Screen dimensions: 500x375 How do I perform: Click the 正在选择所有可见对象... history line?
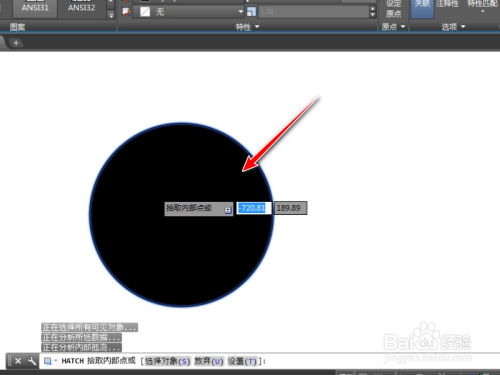pyautogui.click(x=90, y=327)
